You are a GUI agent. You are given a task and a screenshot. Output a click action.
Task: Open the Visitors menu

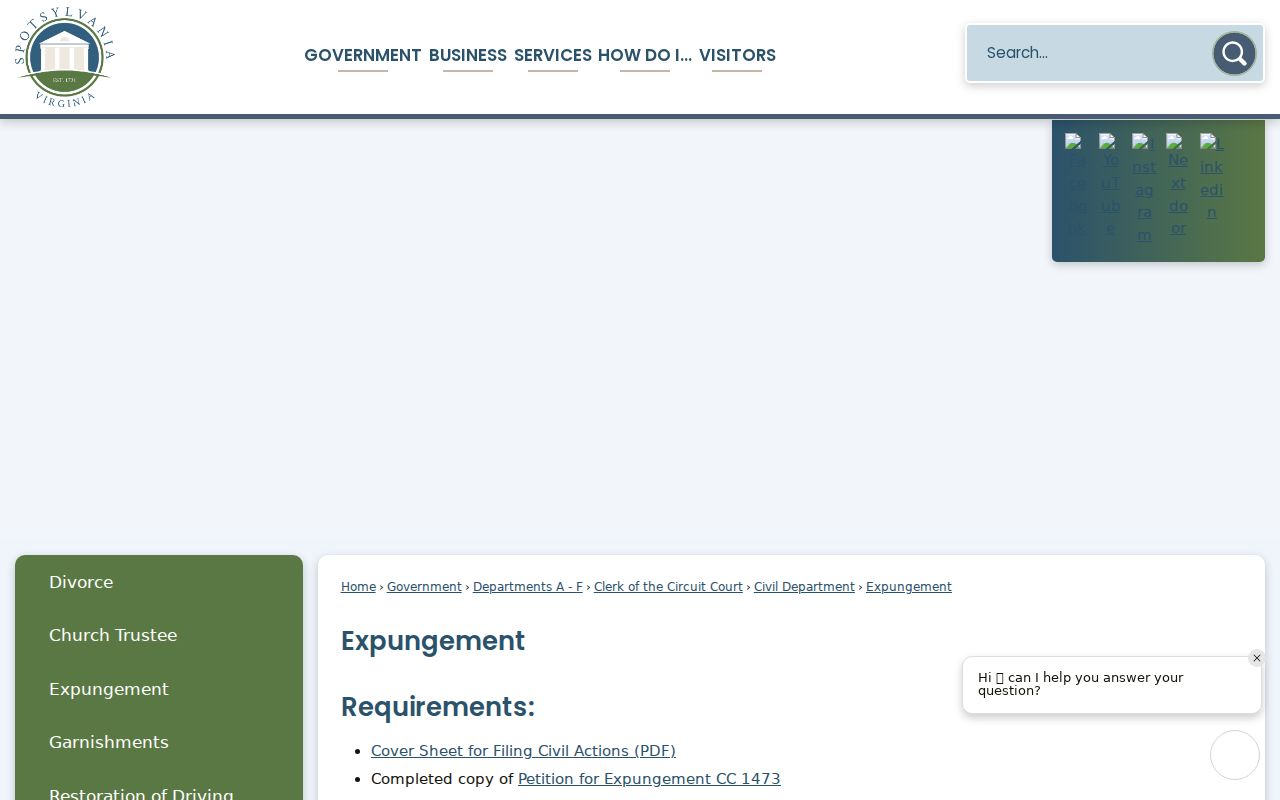[x=737, y=56]
